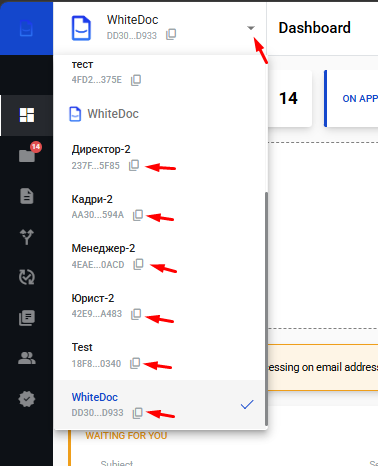Image resolution: width=378 pixels, height=466 pixels.
Task: Open the users icon in sidebar
Action: 27,358
